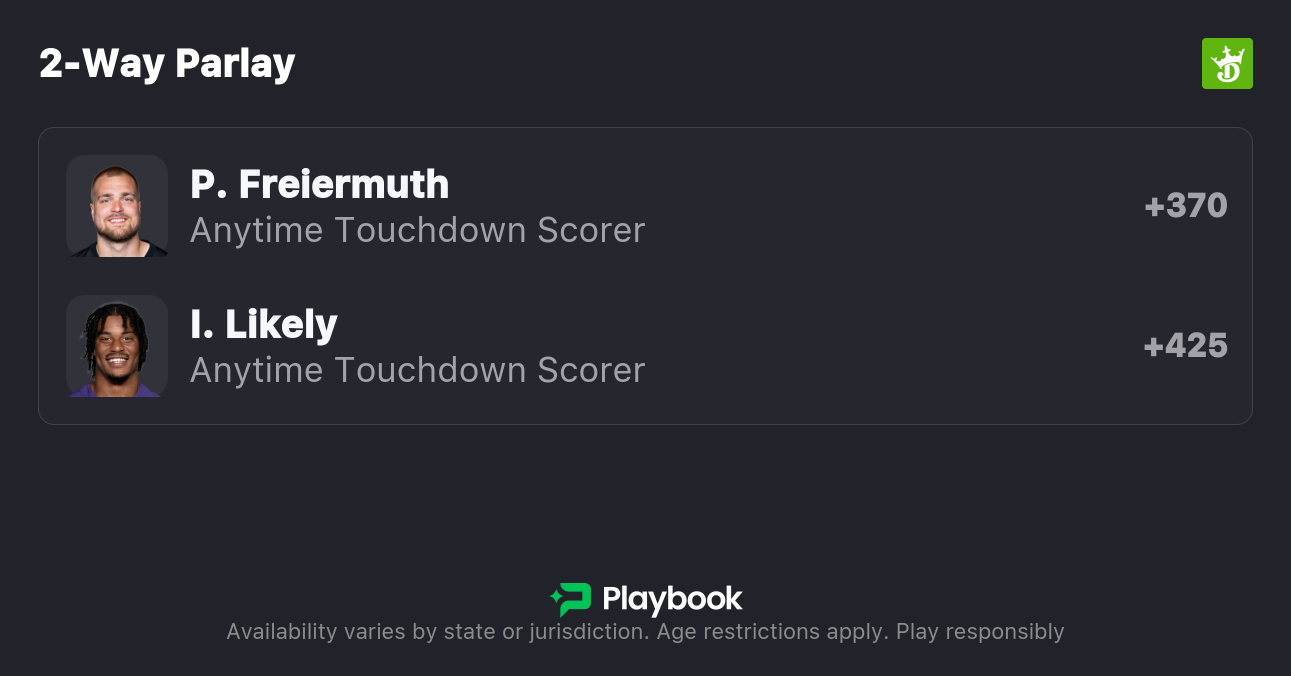Click Likely's Anytime Touchdown Scorer label
1291x676 pixels.
coord(417,370)
